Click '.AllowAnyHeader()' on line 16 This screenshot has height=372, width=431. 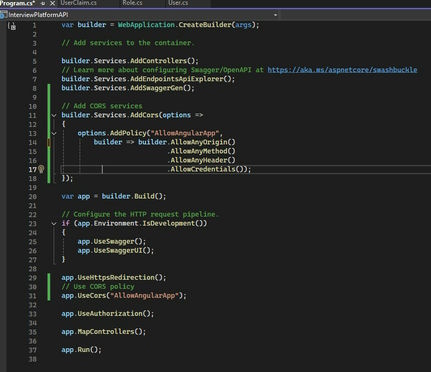(201, 160)
